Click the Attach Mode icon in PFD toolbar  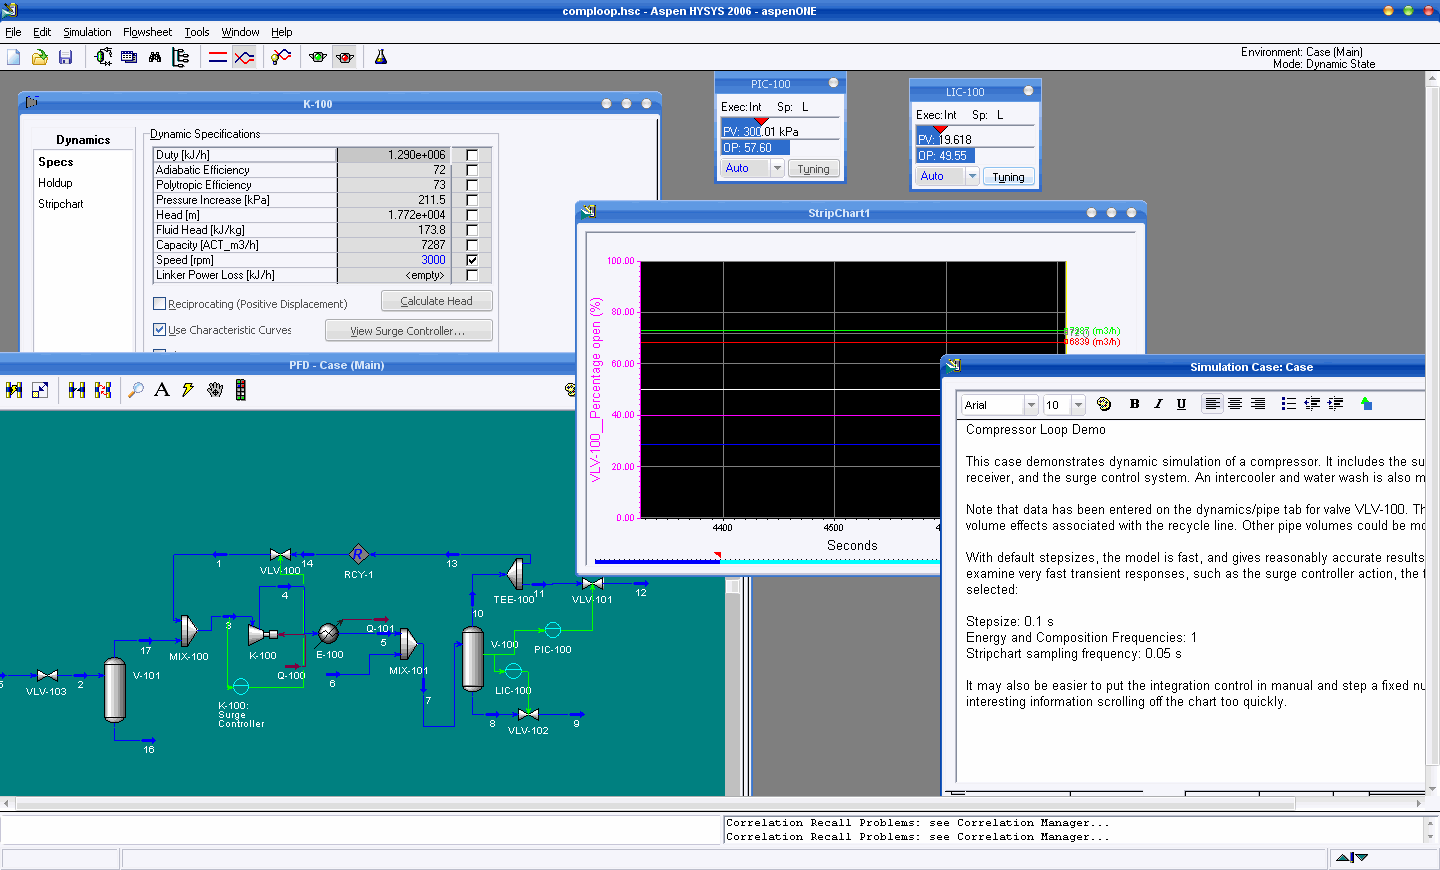pos(14,390)
